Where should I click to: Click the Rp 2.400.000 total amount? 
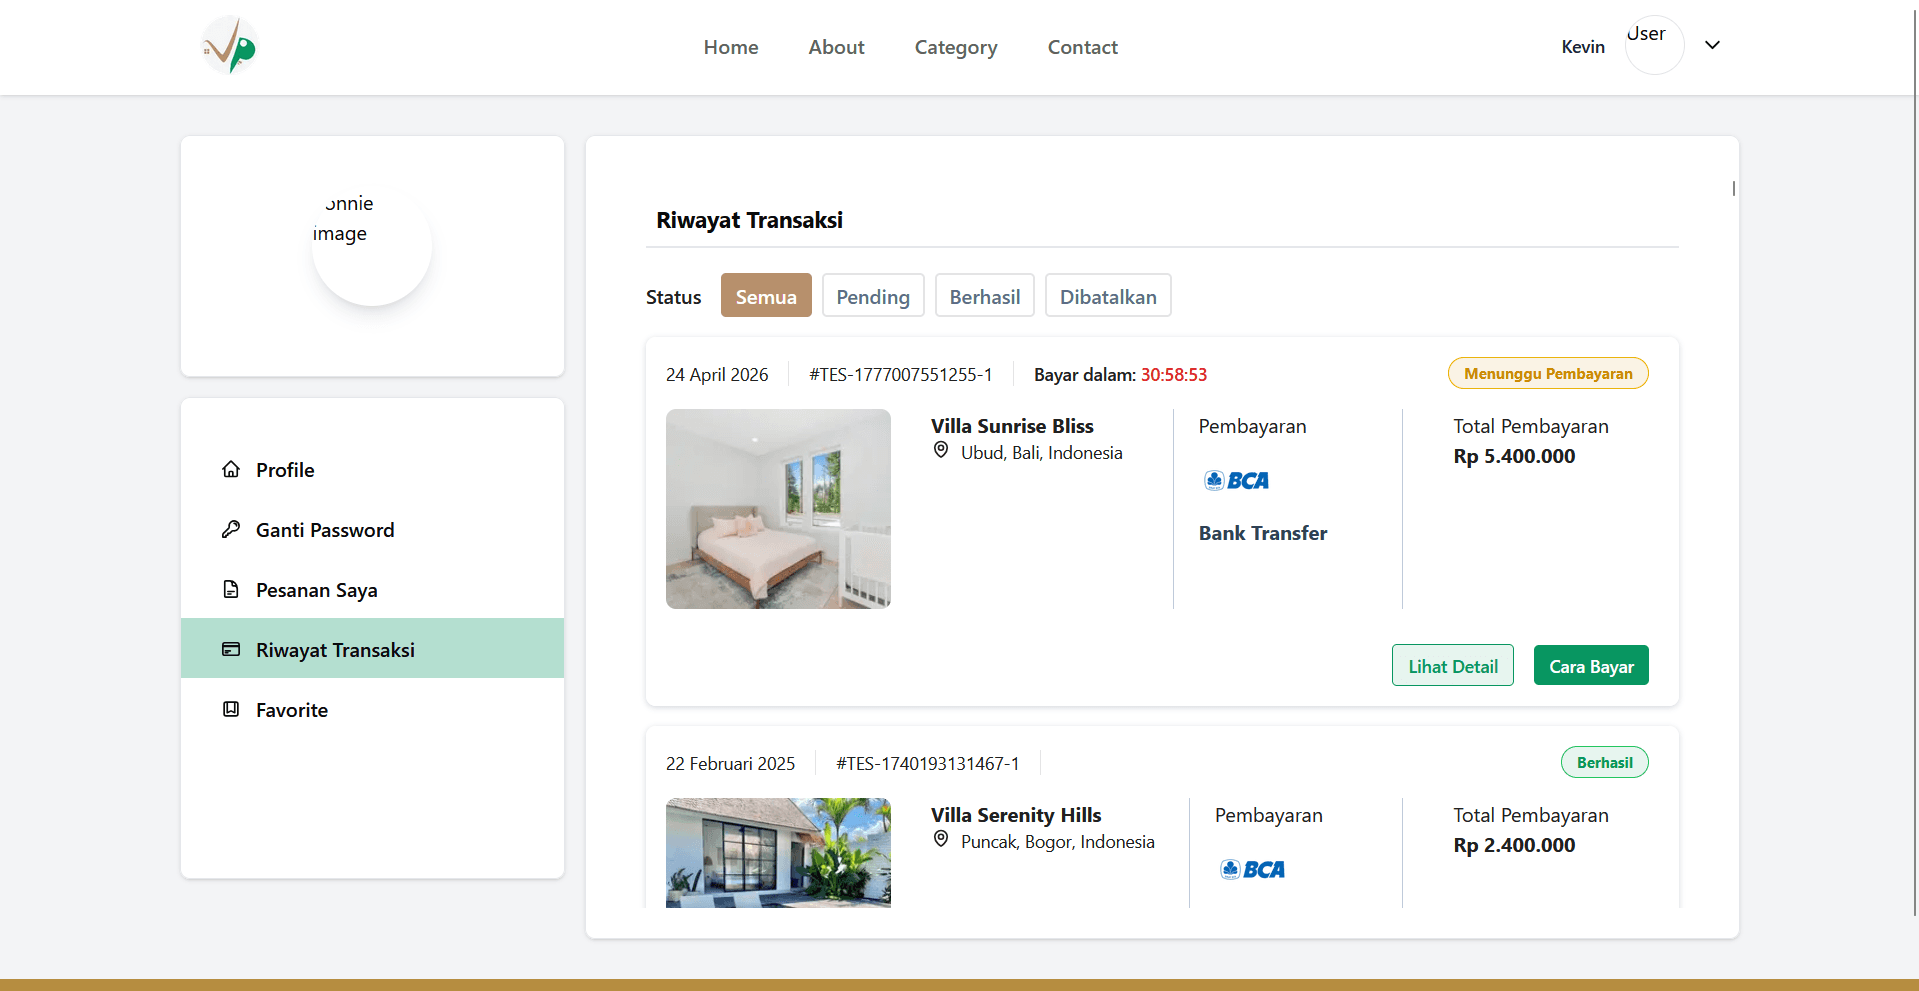[x=1514, y=845]
